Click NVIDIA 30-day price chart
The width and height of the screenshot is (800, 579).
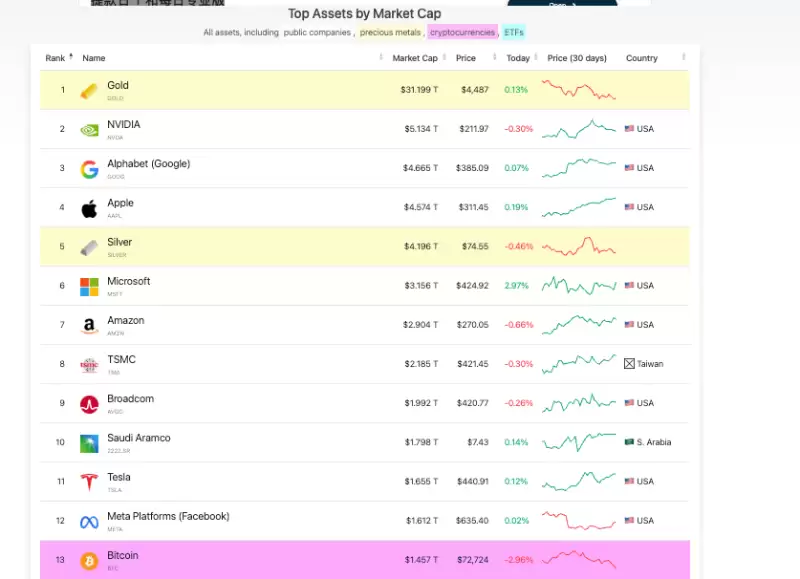[579, 129]
